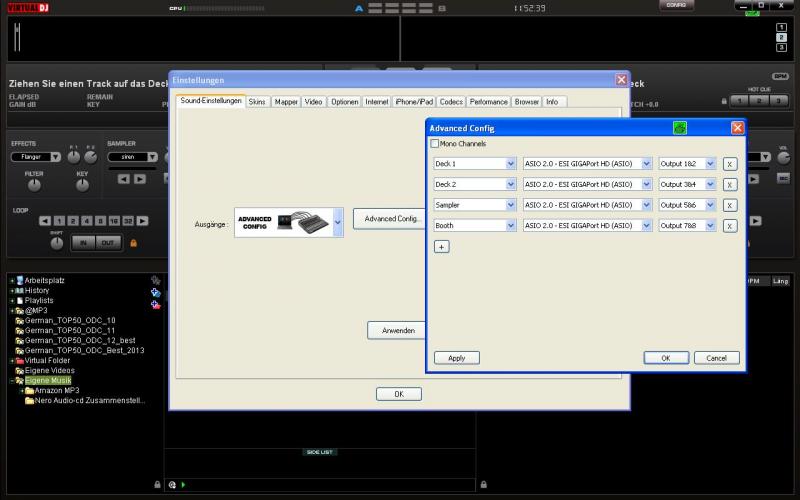Switch to the Video tab
This screenshot has width=800, height=500.
(313, 102)
